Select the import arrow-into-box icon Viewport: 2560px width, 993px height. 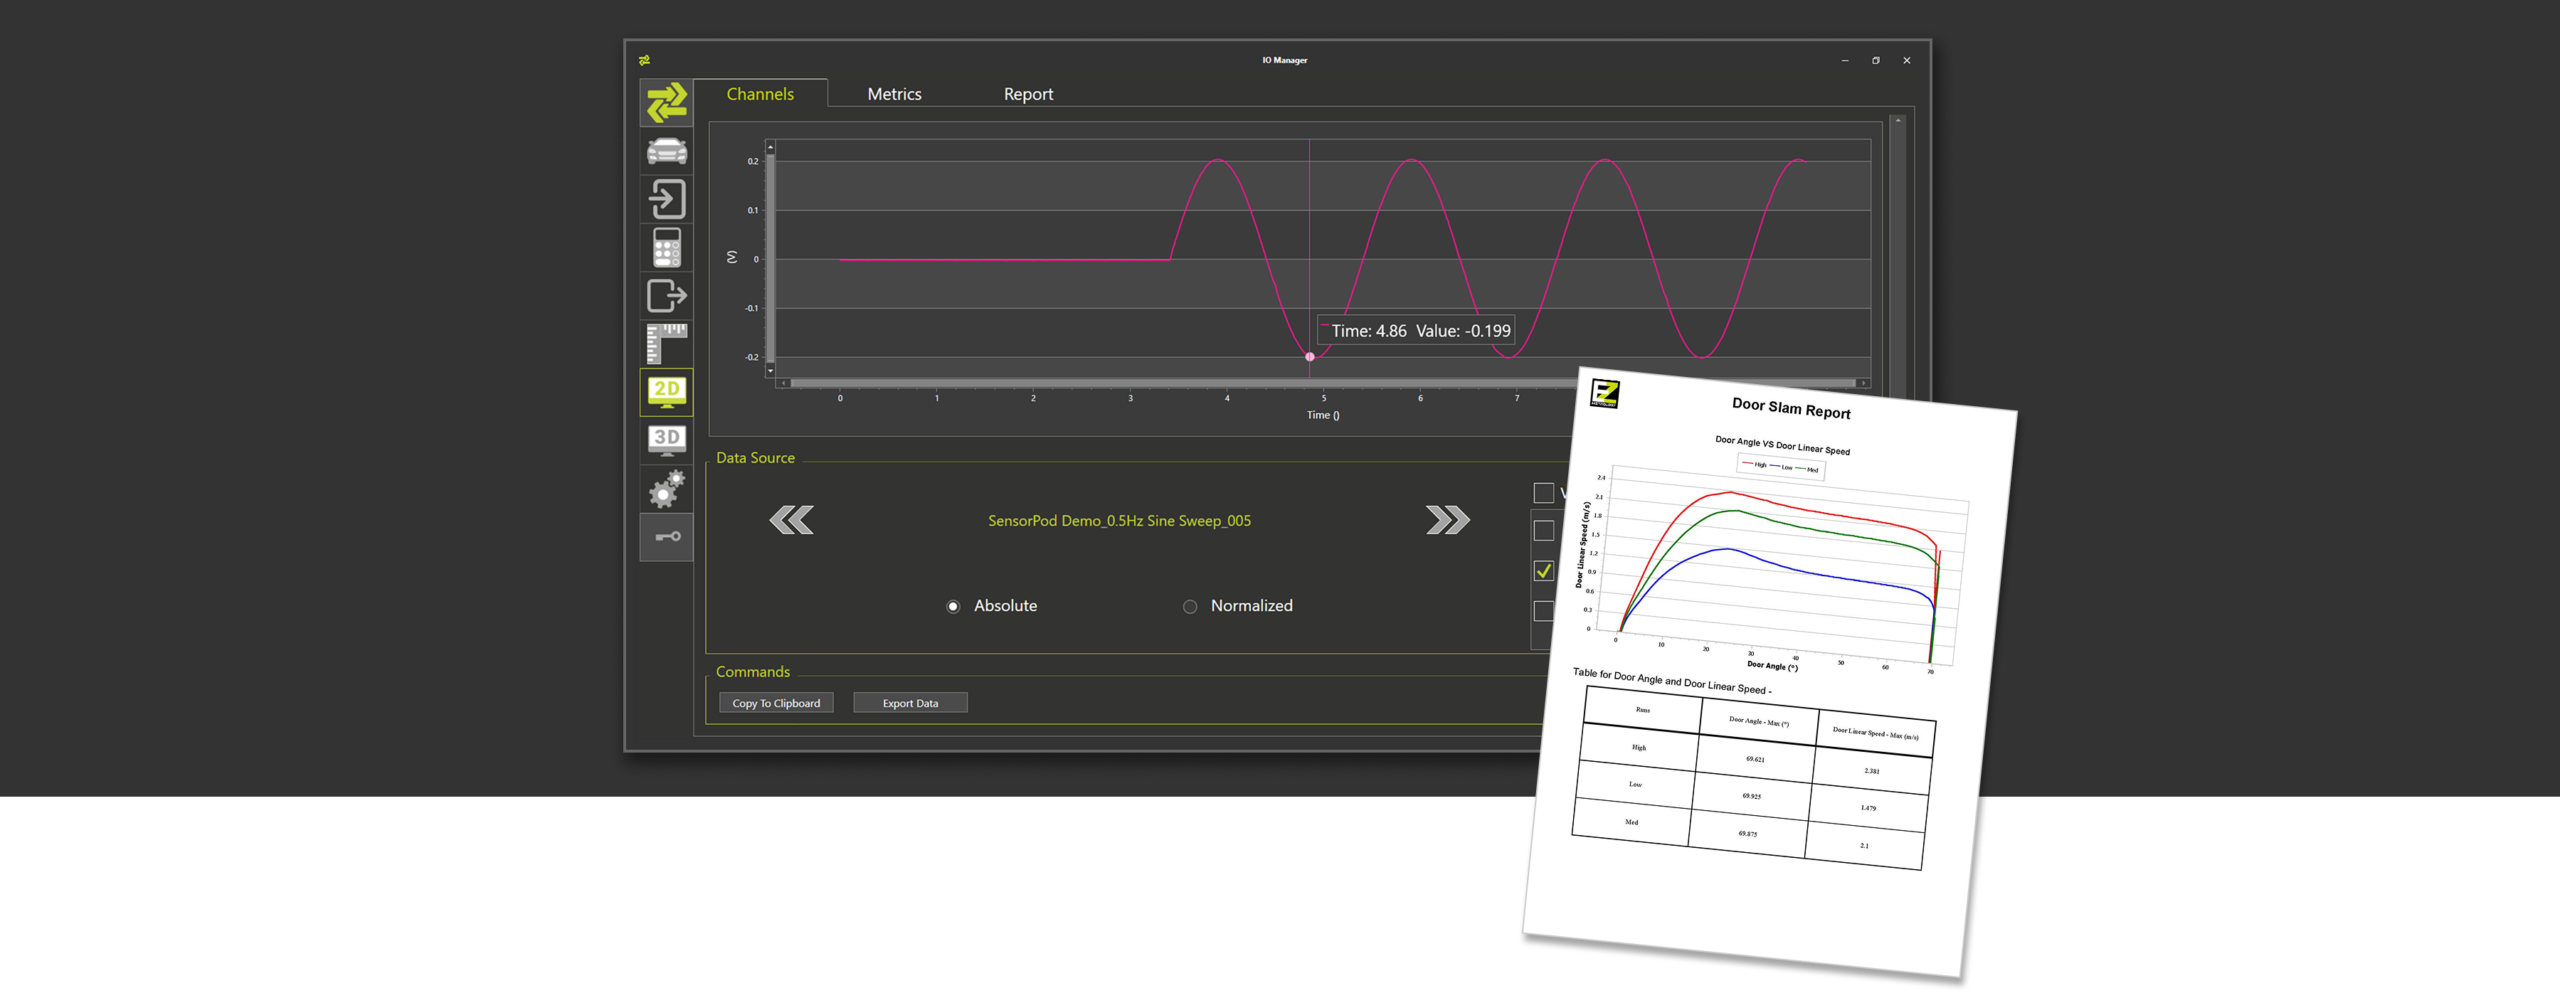pos(666,199)
